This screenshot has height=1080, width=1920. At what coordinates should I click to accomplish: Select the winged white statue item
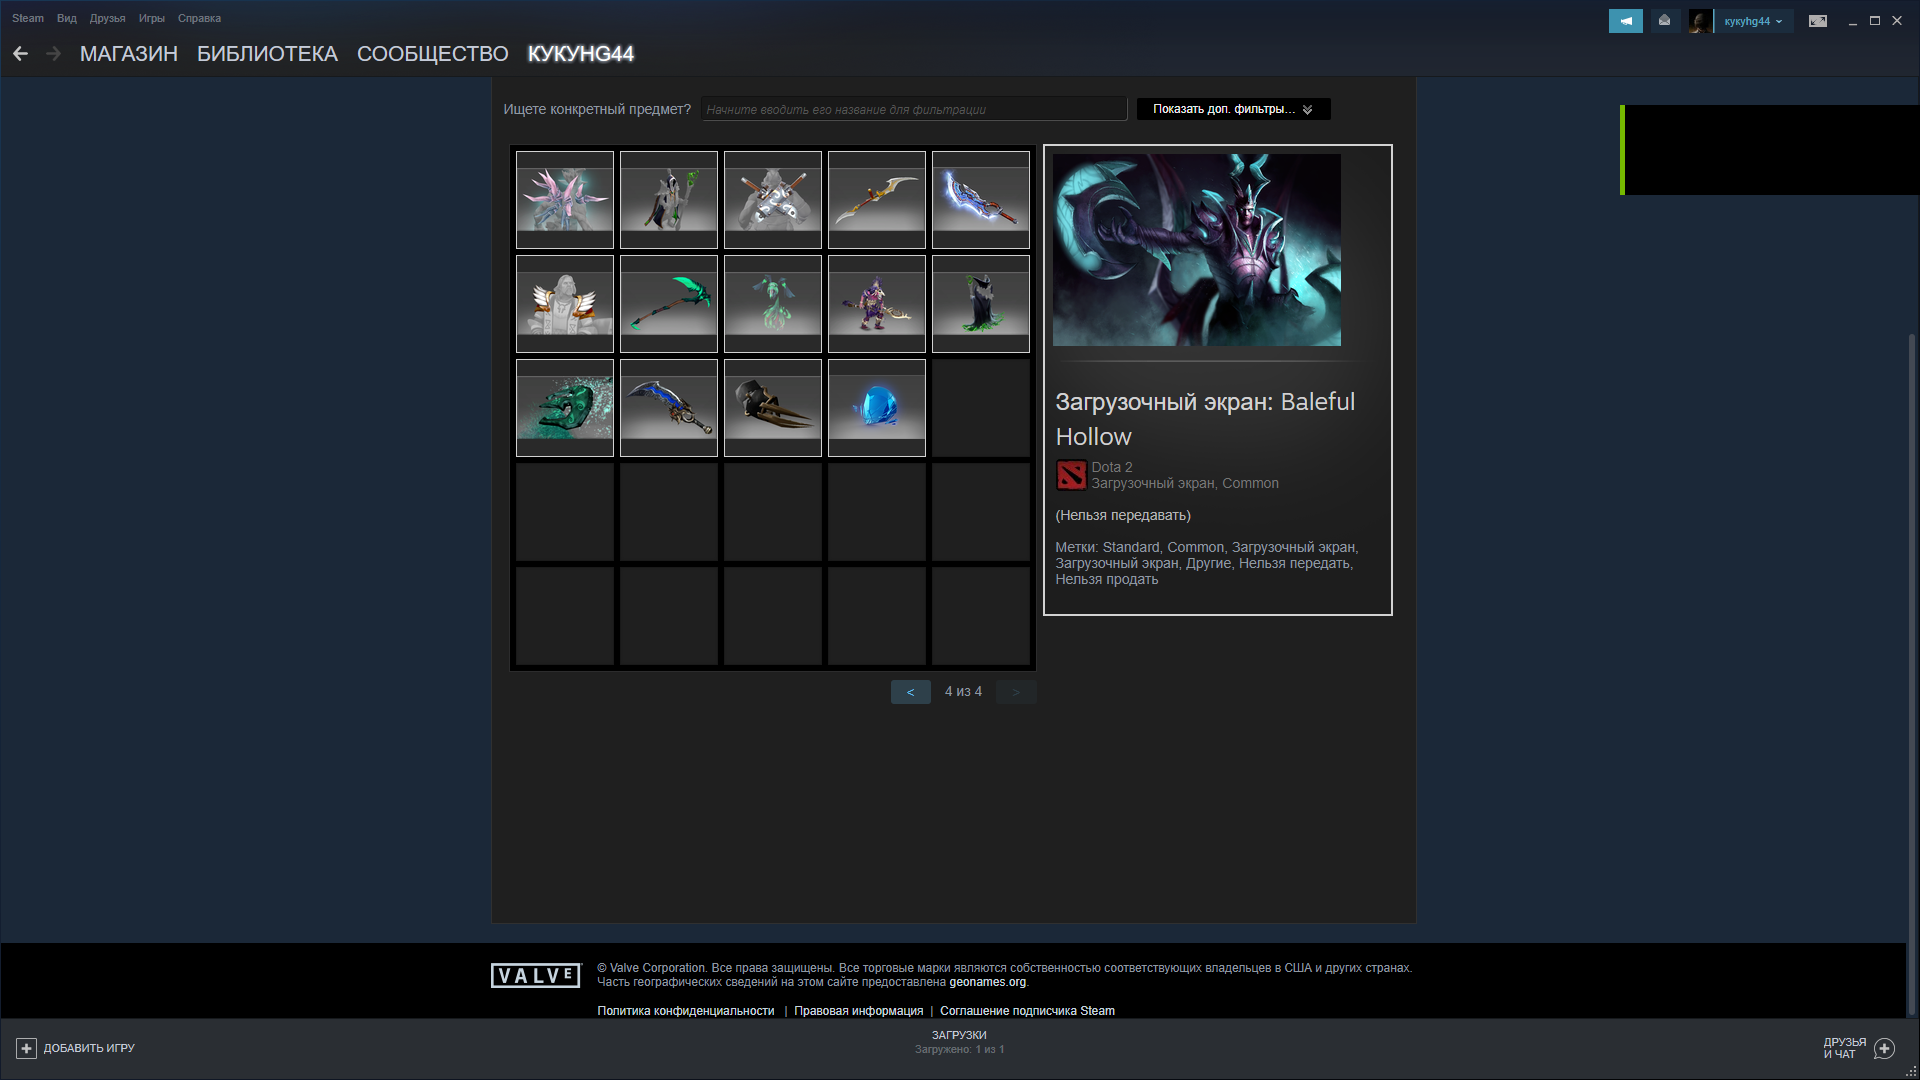pyautogui.click(x=565, y=304)
